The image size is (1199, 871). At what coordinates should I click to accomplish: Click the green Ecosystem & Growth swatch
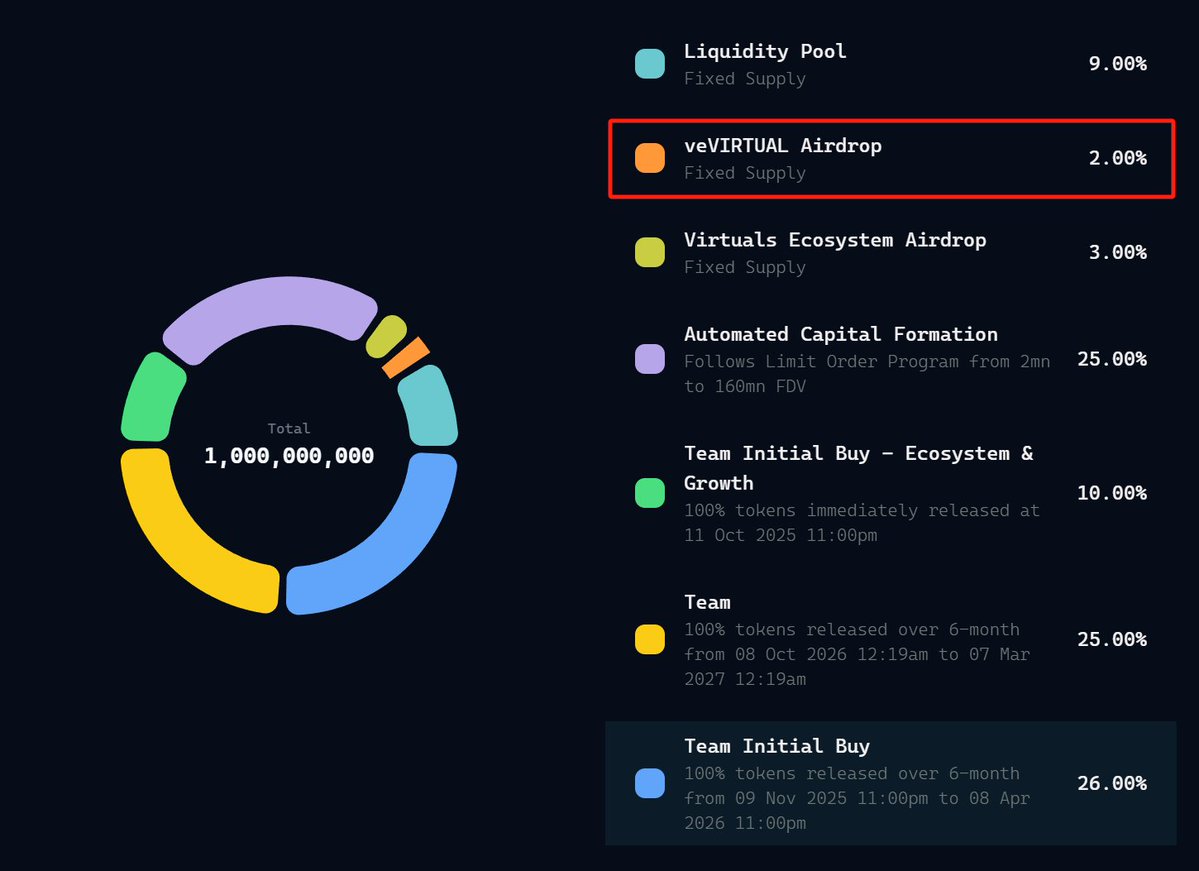point(650,493)
